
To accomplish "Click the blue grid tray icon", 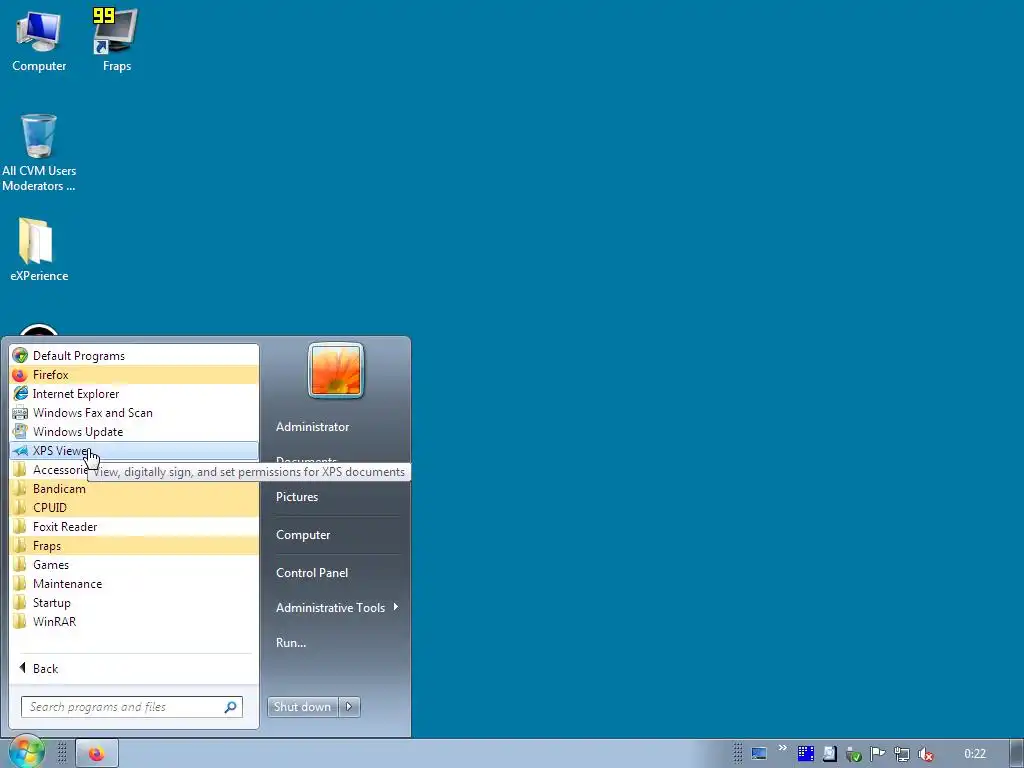I will coord(805,754).
